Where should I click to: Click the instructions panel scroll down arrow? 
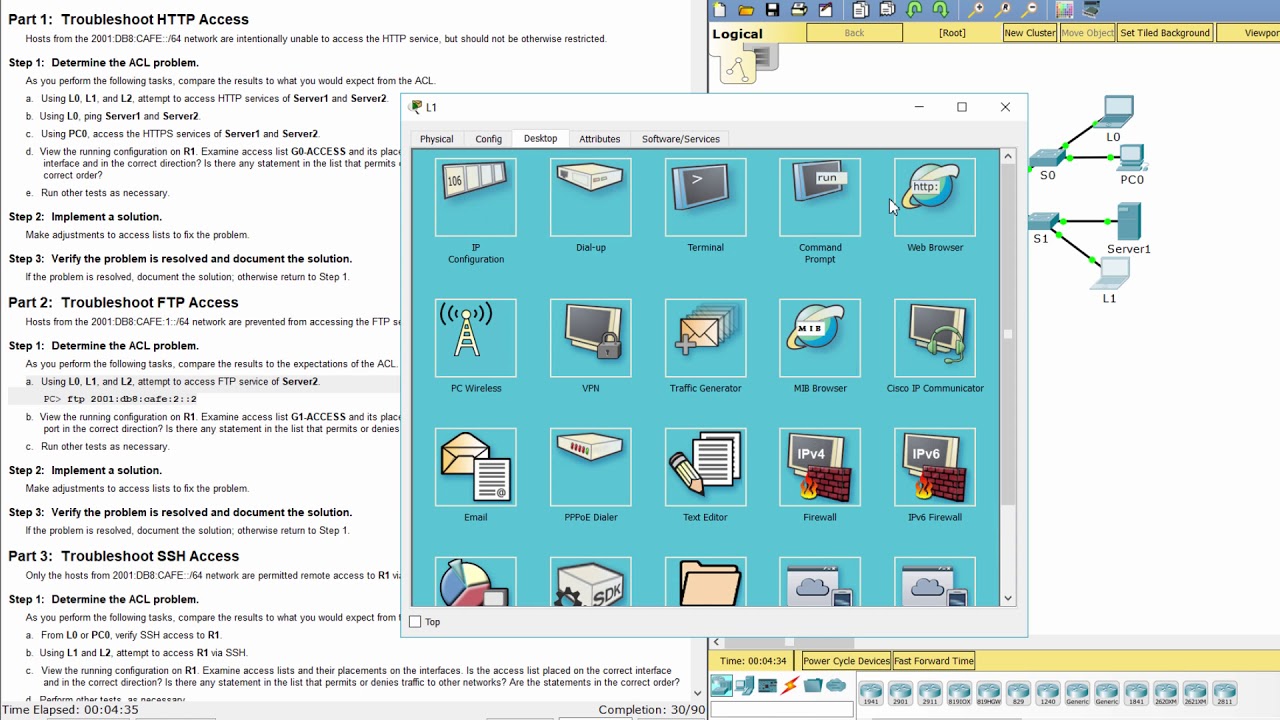pyautogui.click(x=698, y=692)
